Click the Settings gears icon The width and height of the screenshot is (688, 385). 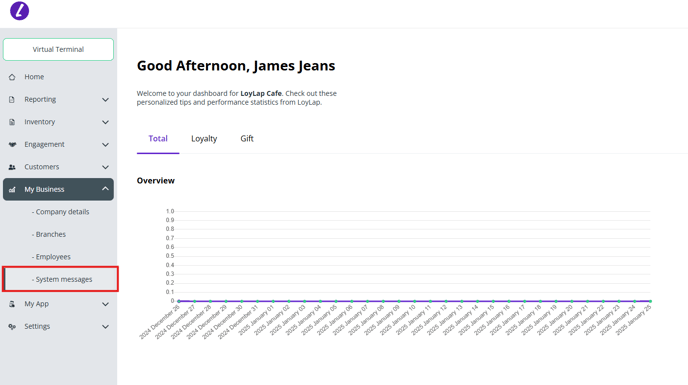[x=12, y=327]
